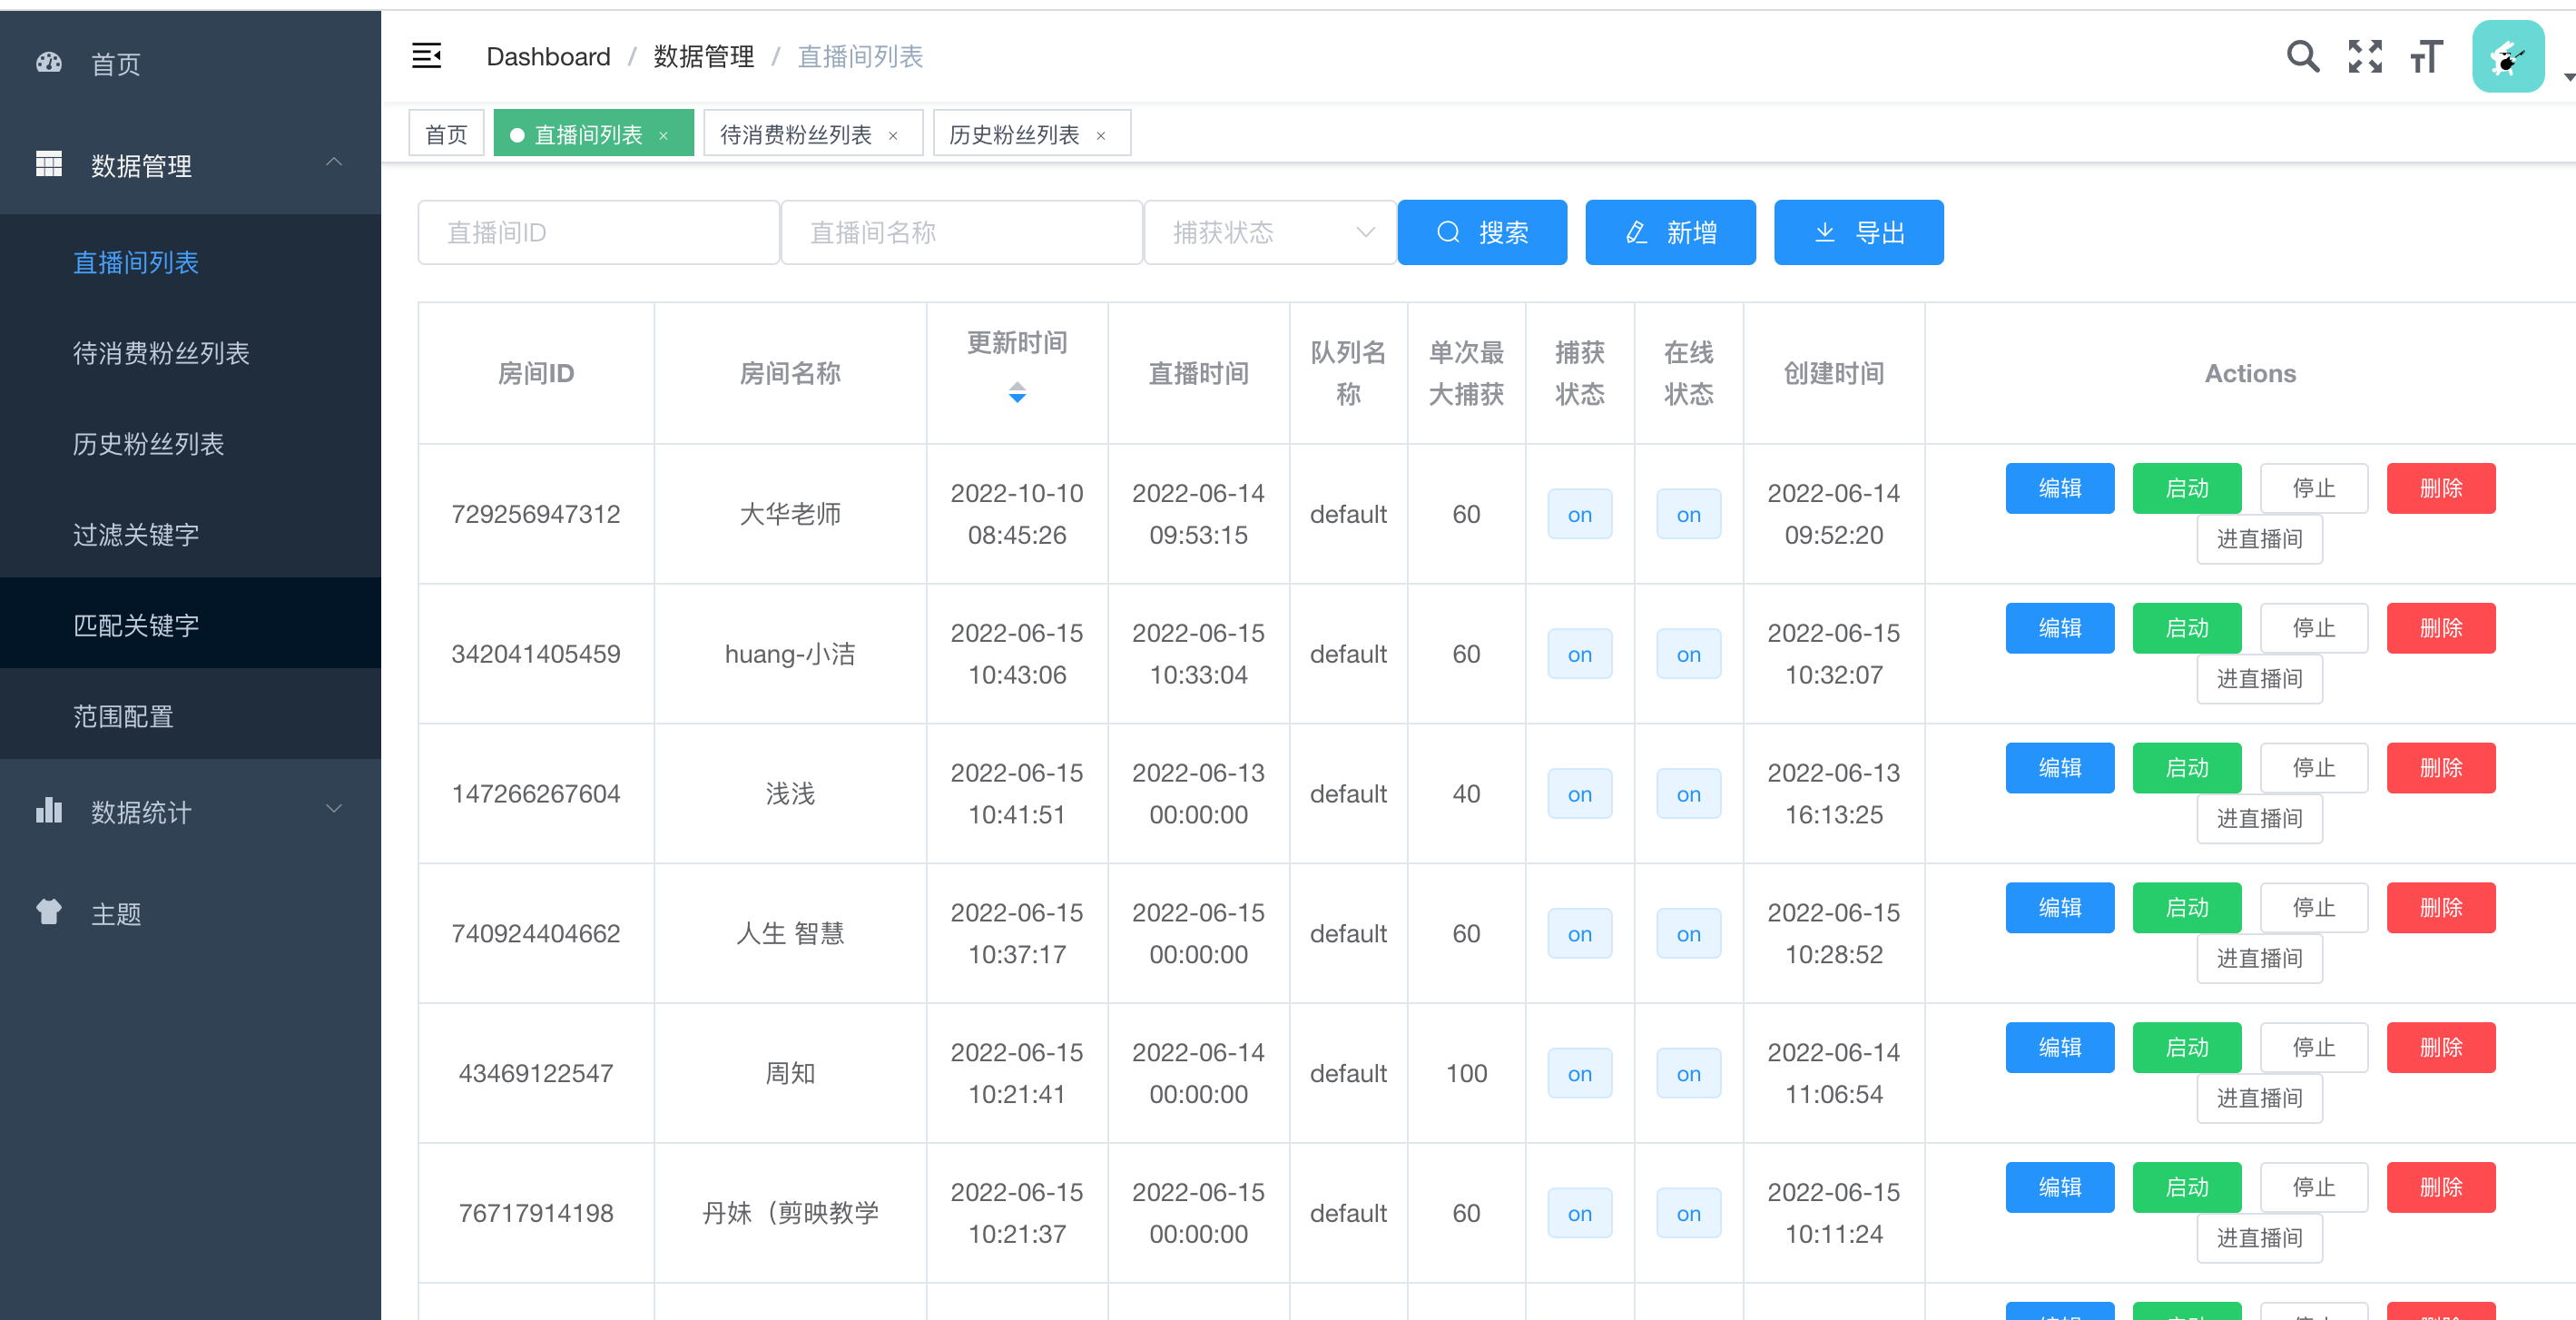Open the 主题 shirt icon menu
The width and height of the screenshot is (2576, 1320).
(x=49, y=912)
